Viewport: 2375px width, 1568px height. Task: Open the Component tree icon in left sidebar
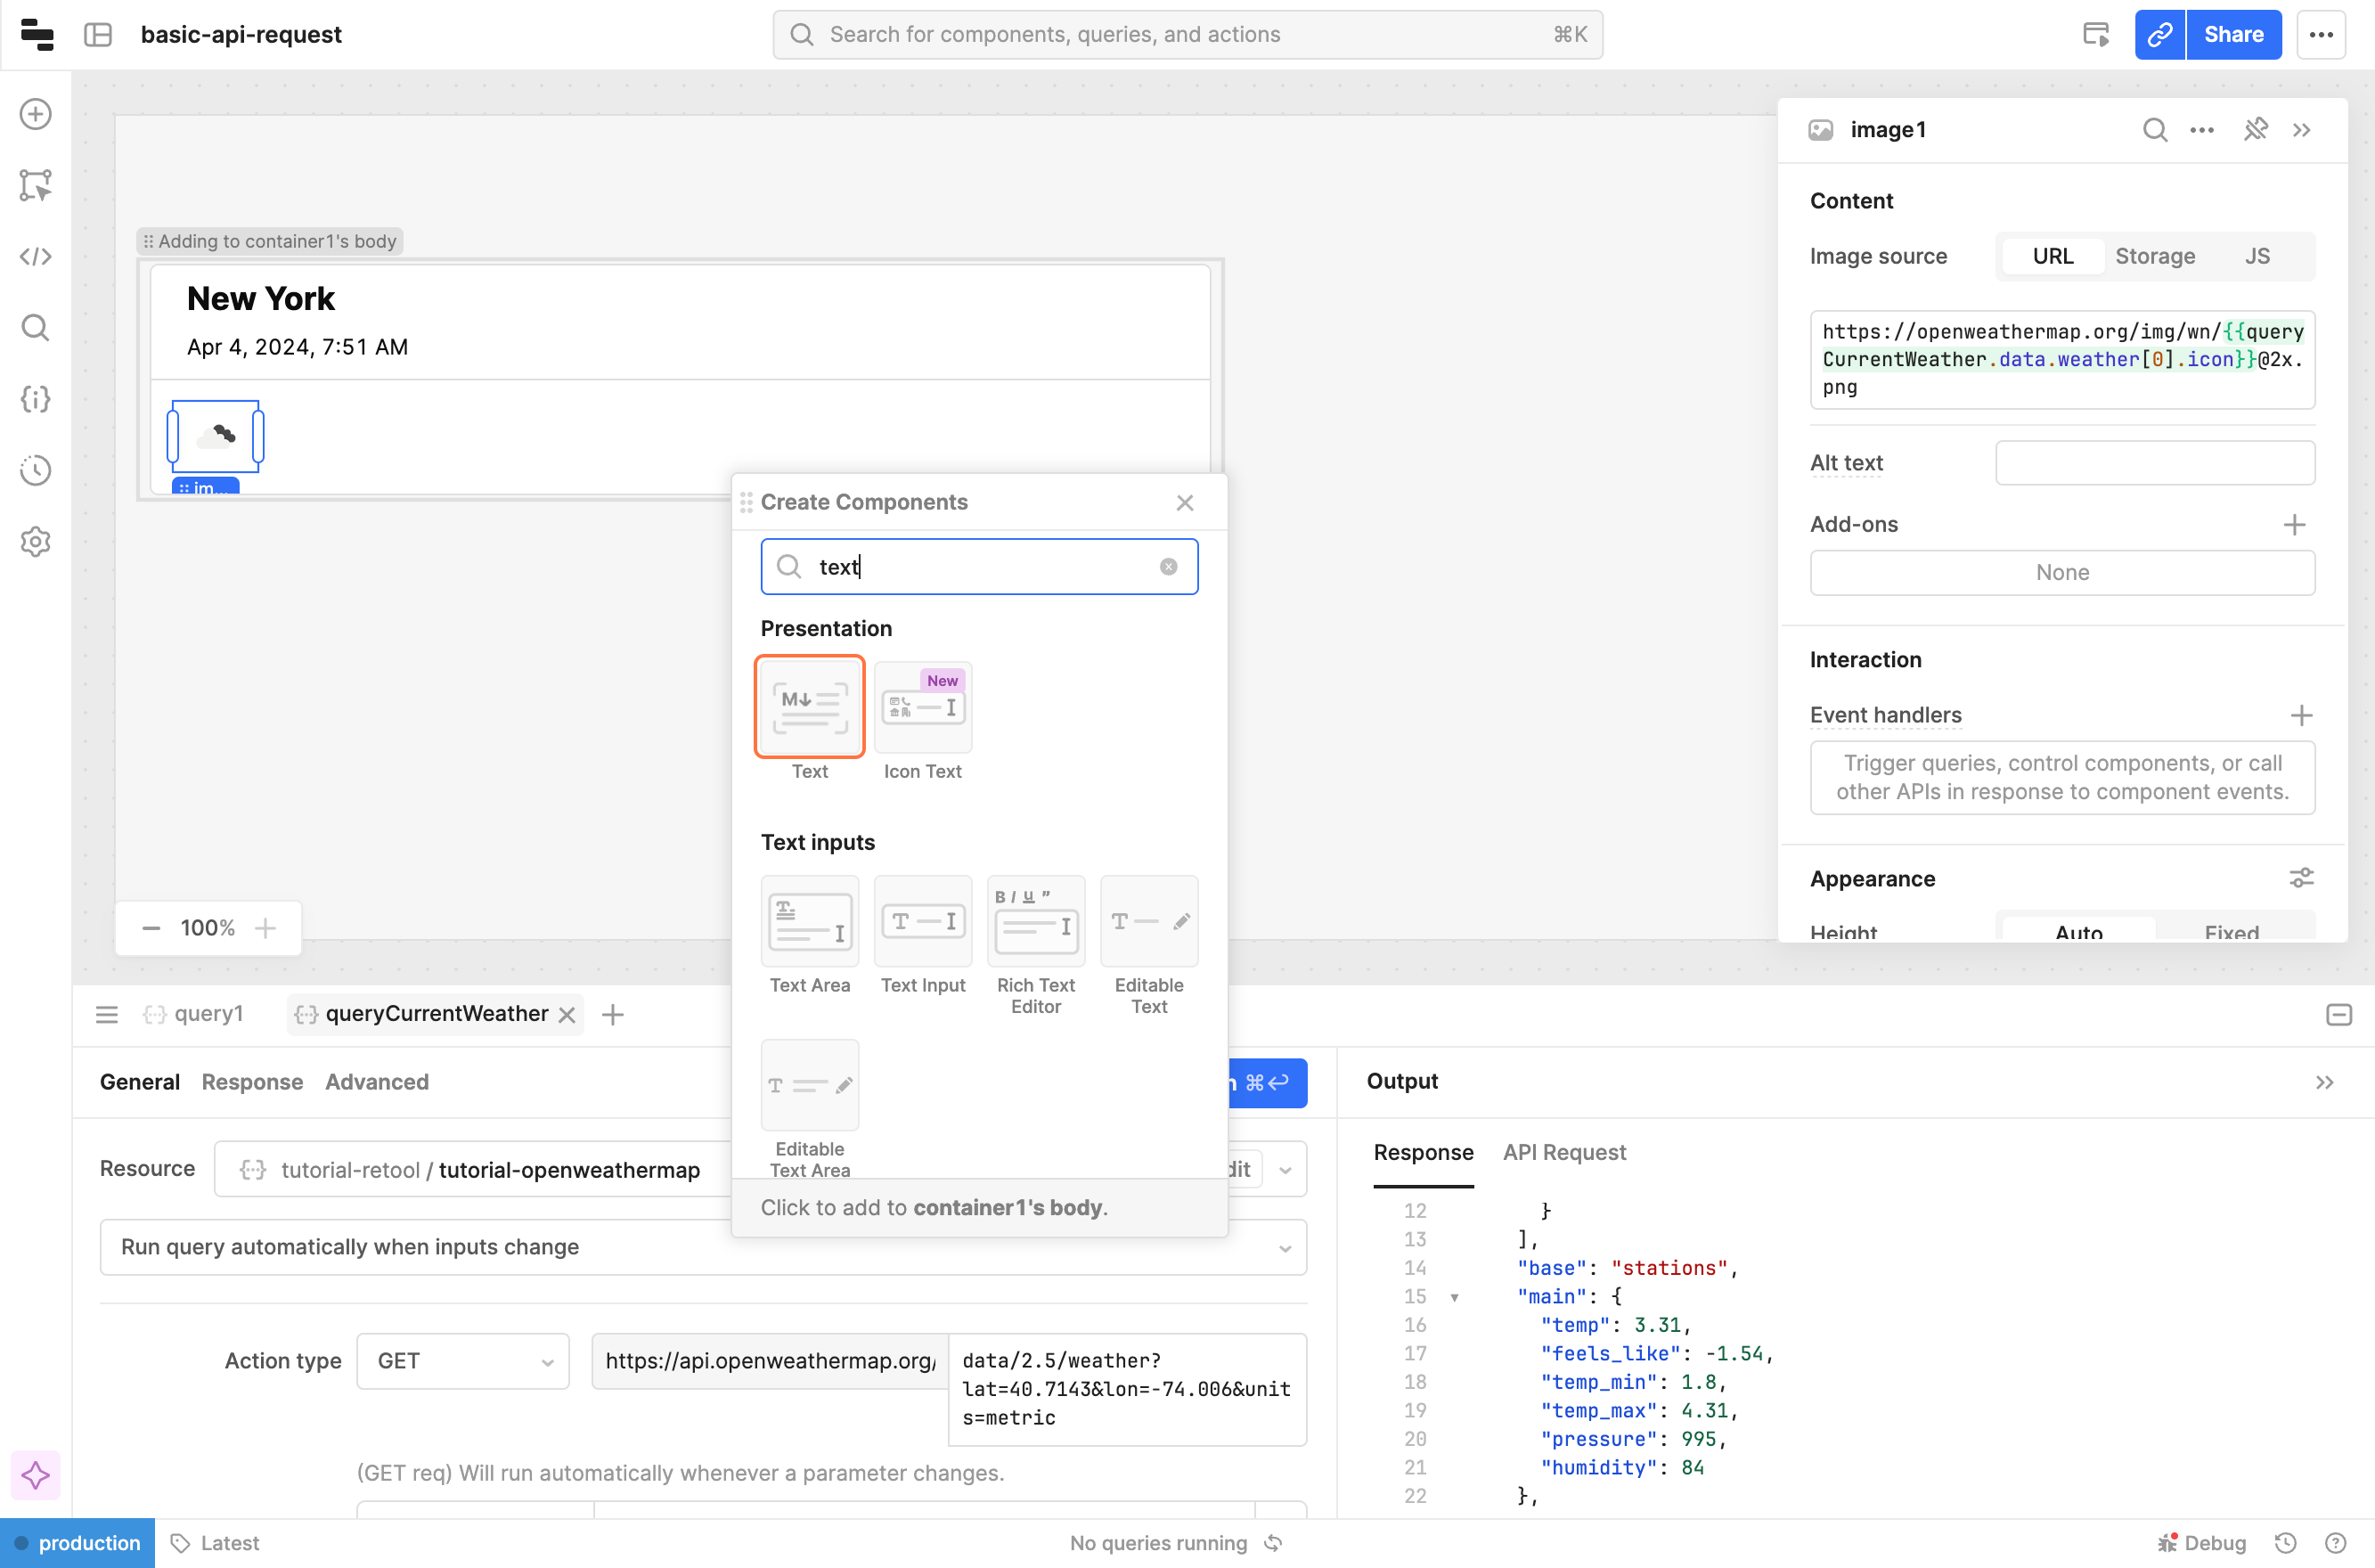(x=36, y=185)
